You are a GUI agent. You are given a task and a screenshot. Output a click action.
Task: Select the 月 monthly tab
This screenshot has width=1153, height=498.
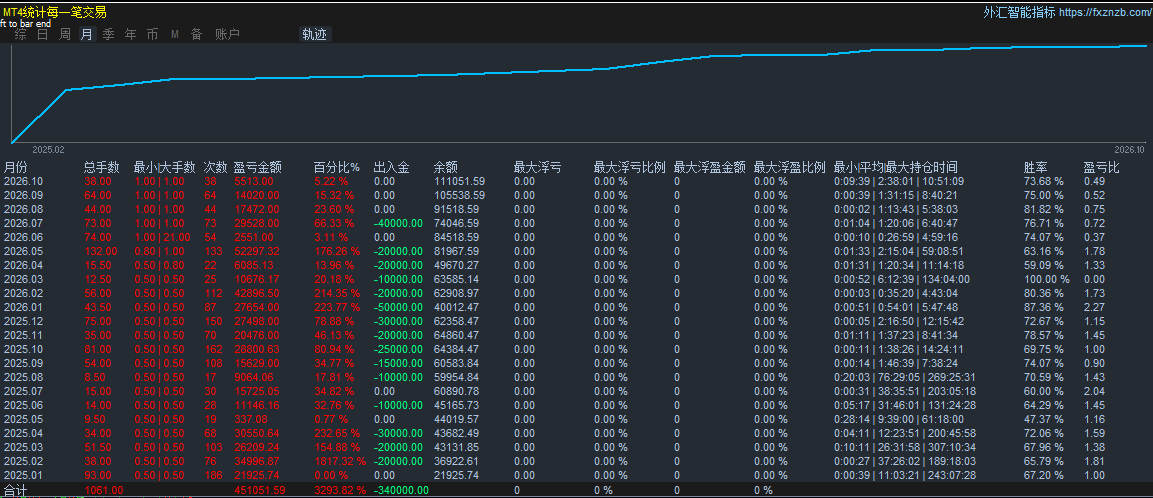point(87,34)
